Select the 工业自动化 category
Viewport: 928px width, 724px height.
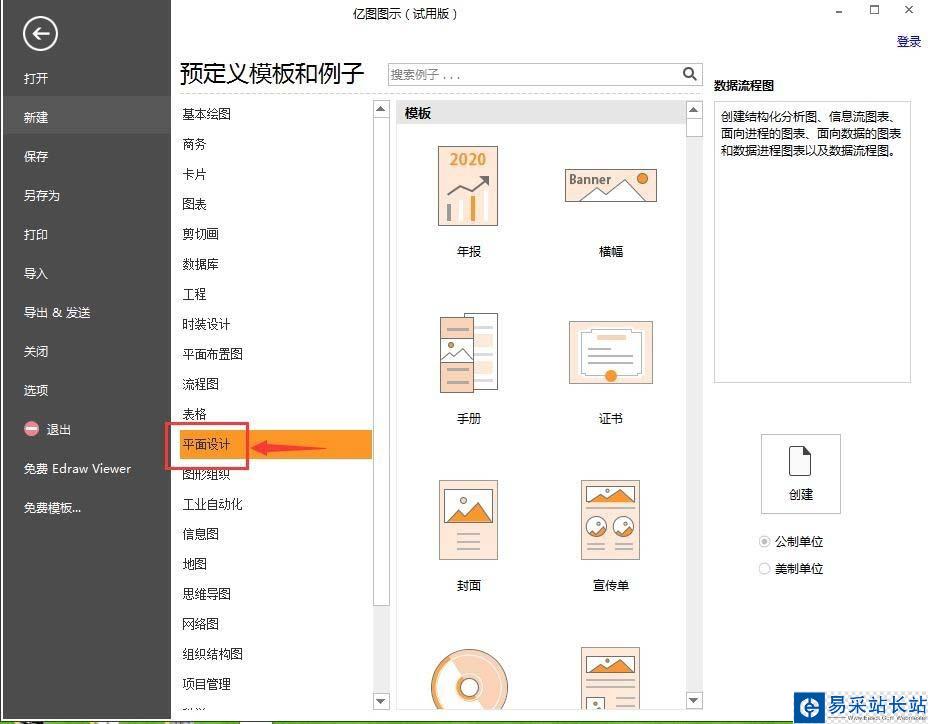212,504
